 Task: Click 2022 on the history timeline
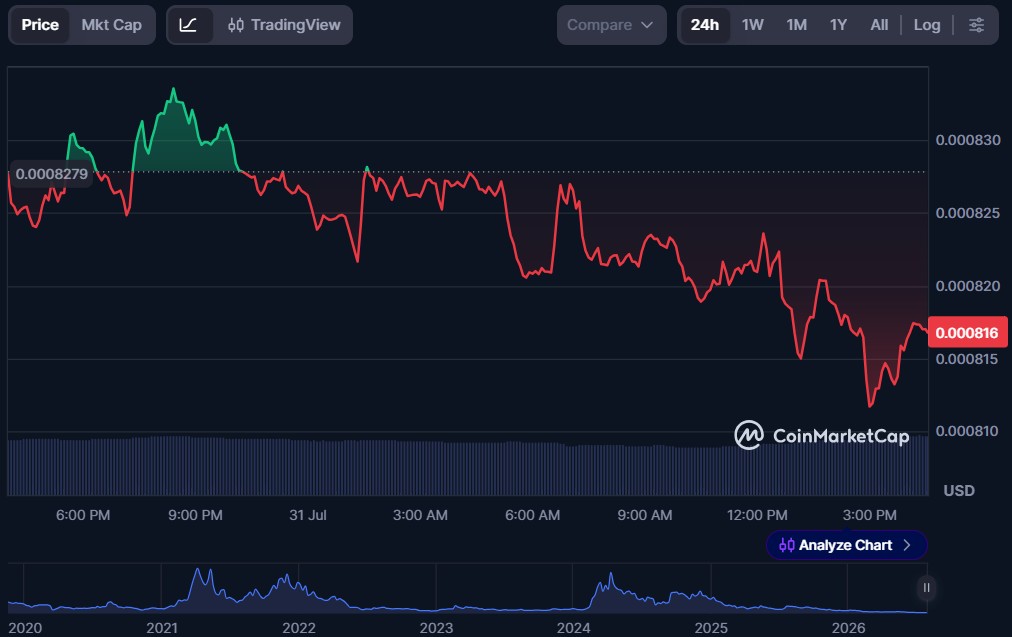tap(299, 628)
